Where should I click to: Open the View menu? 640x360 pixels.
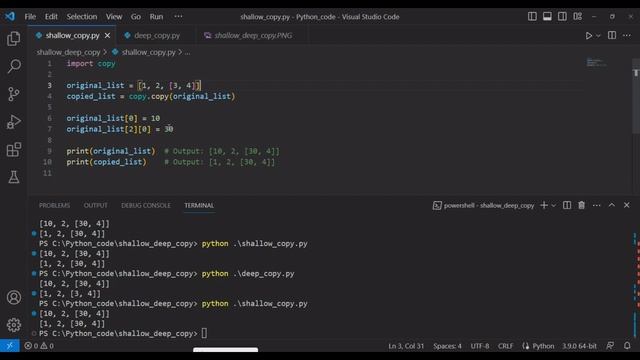click(x=114, y=17)
